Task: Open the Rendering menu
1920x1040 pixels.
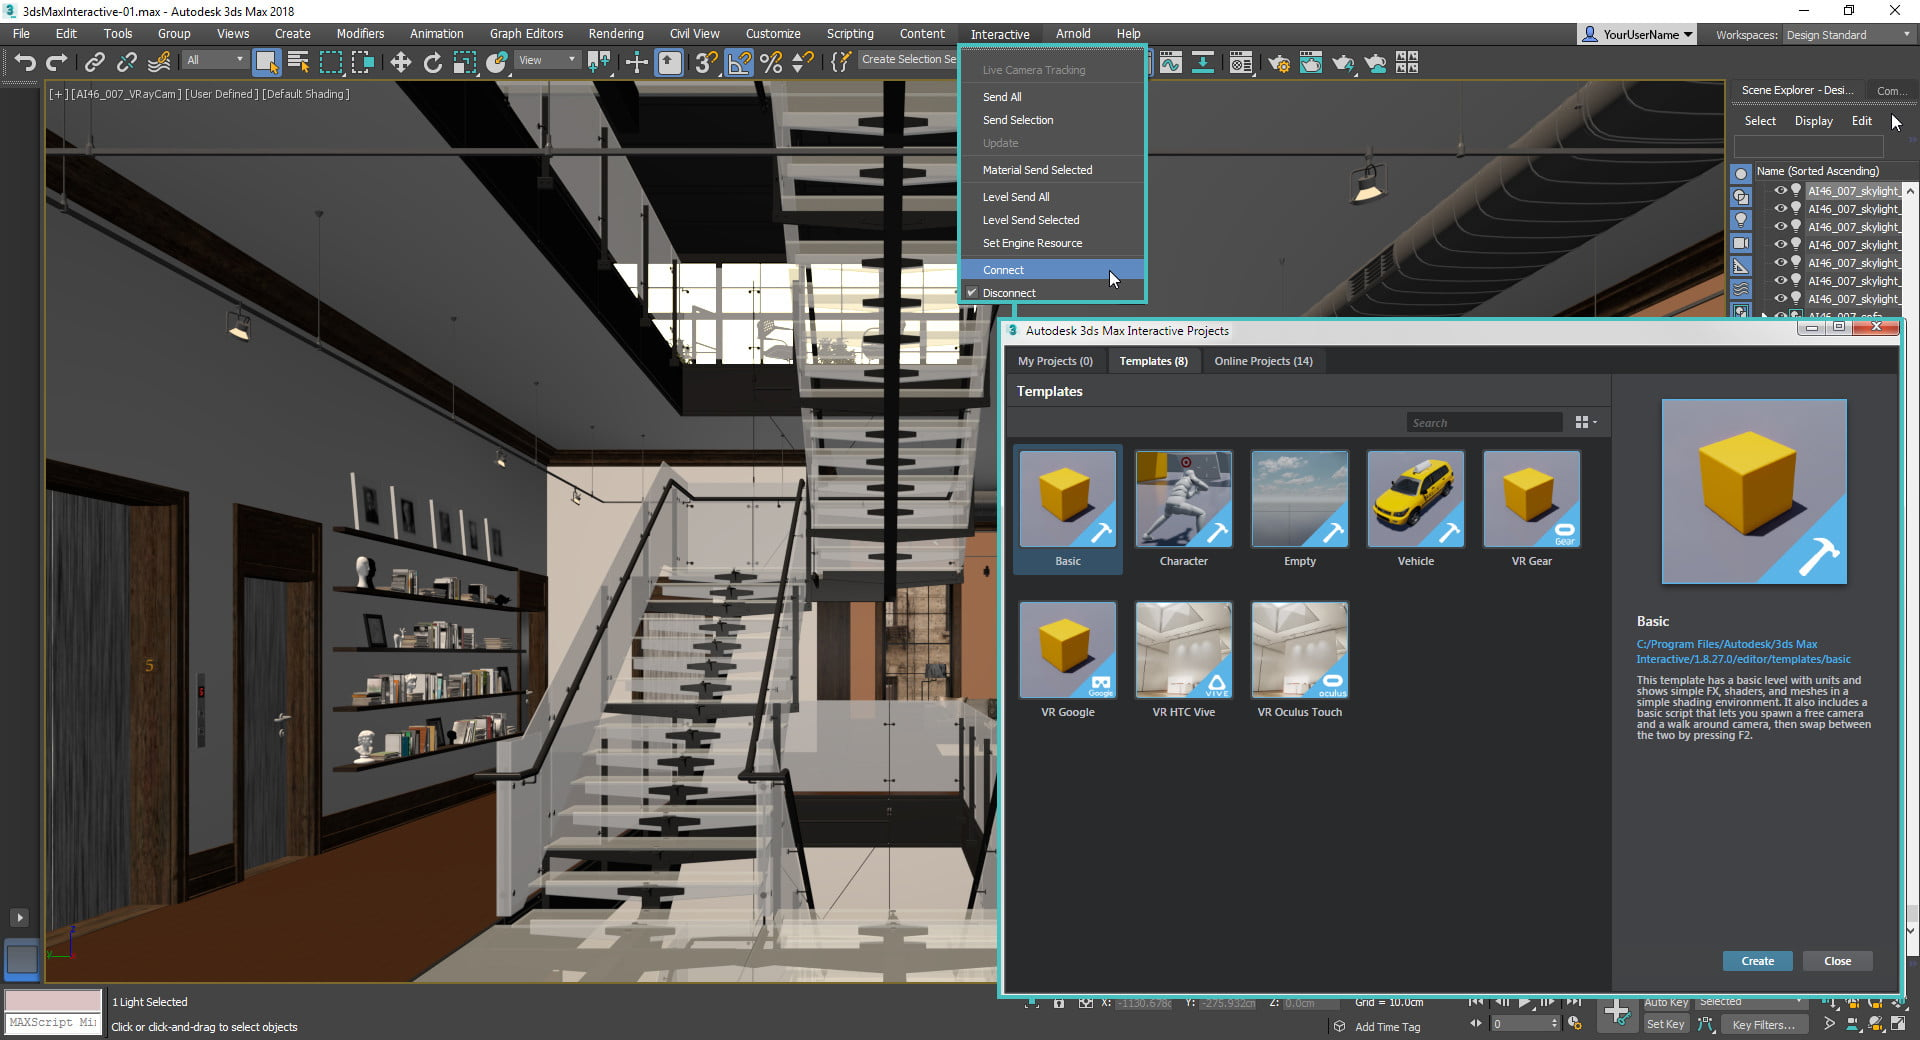Action: (615, 33)
